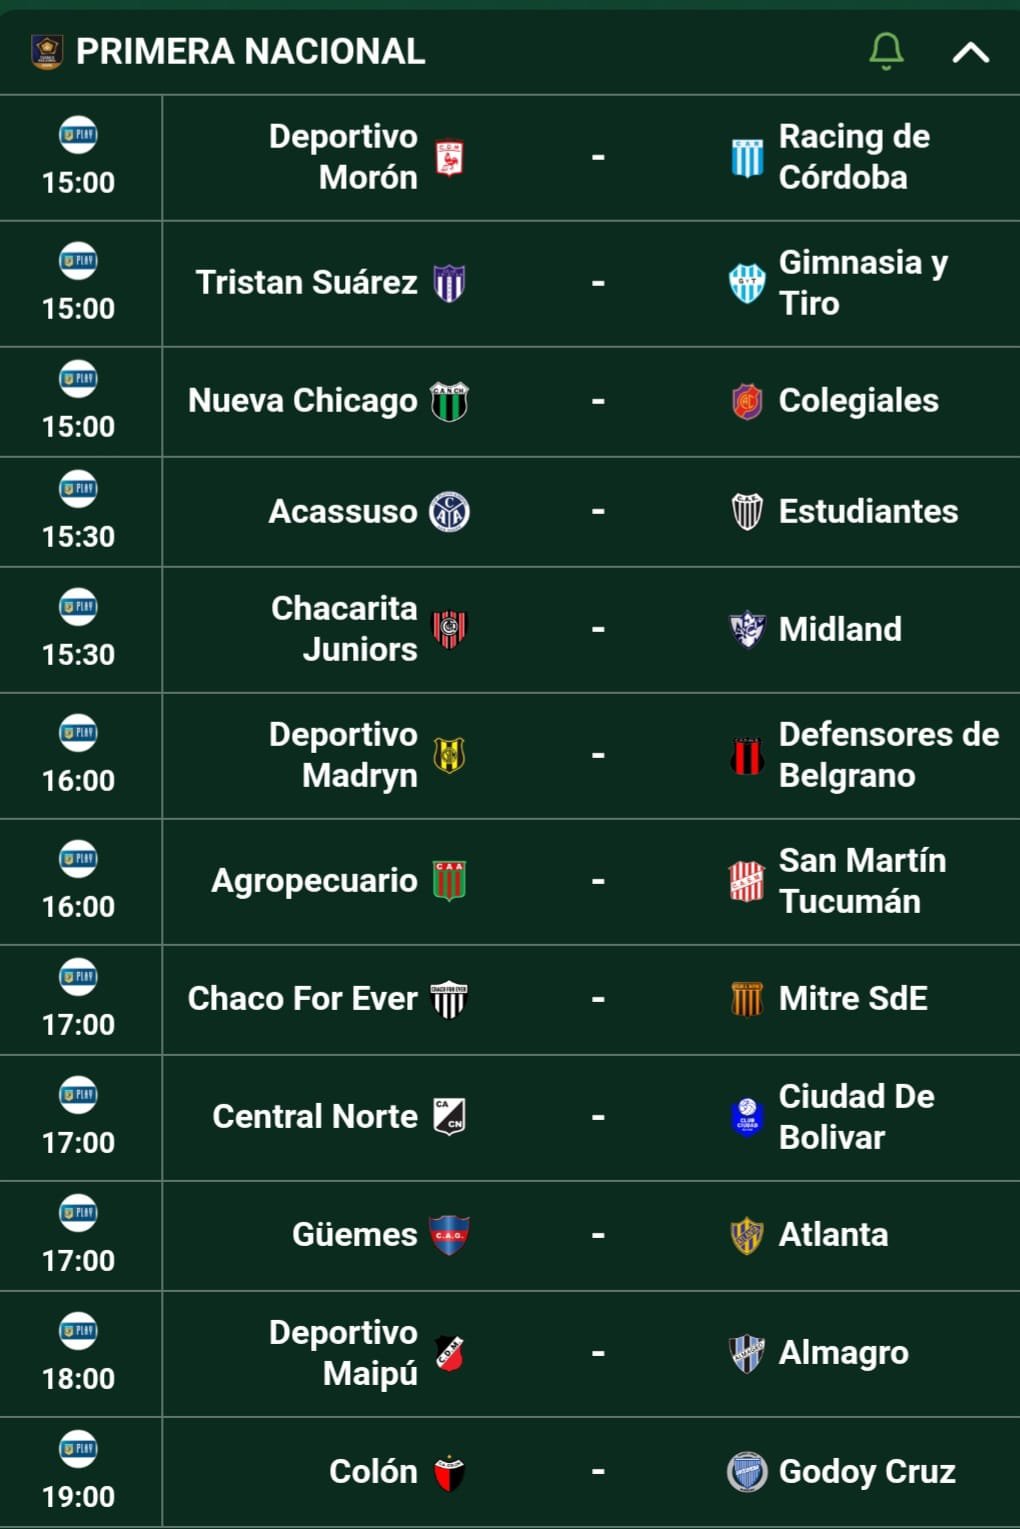Collapse the Primera Nacional section
Viewport: 1020px width, 1529px height.
tap(970, 52)
